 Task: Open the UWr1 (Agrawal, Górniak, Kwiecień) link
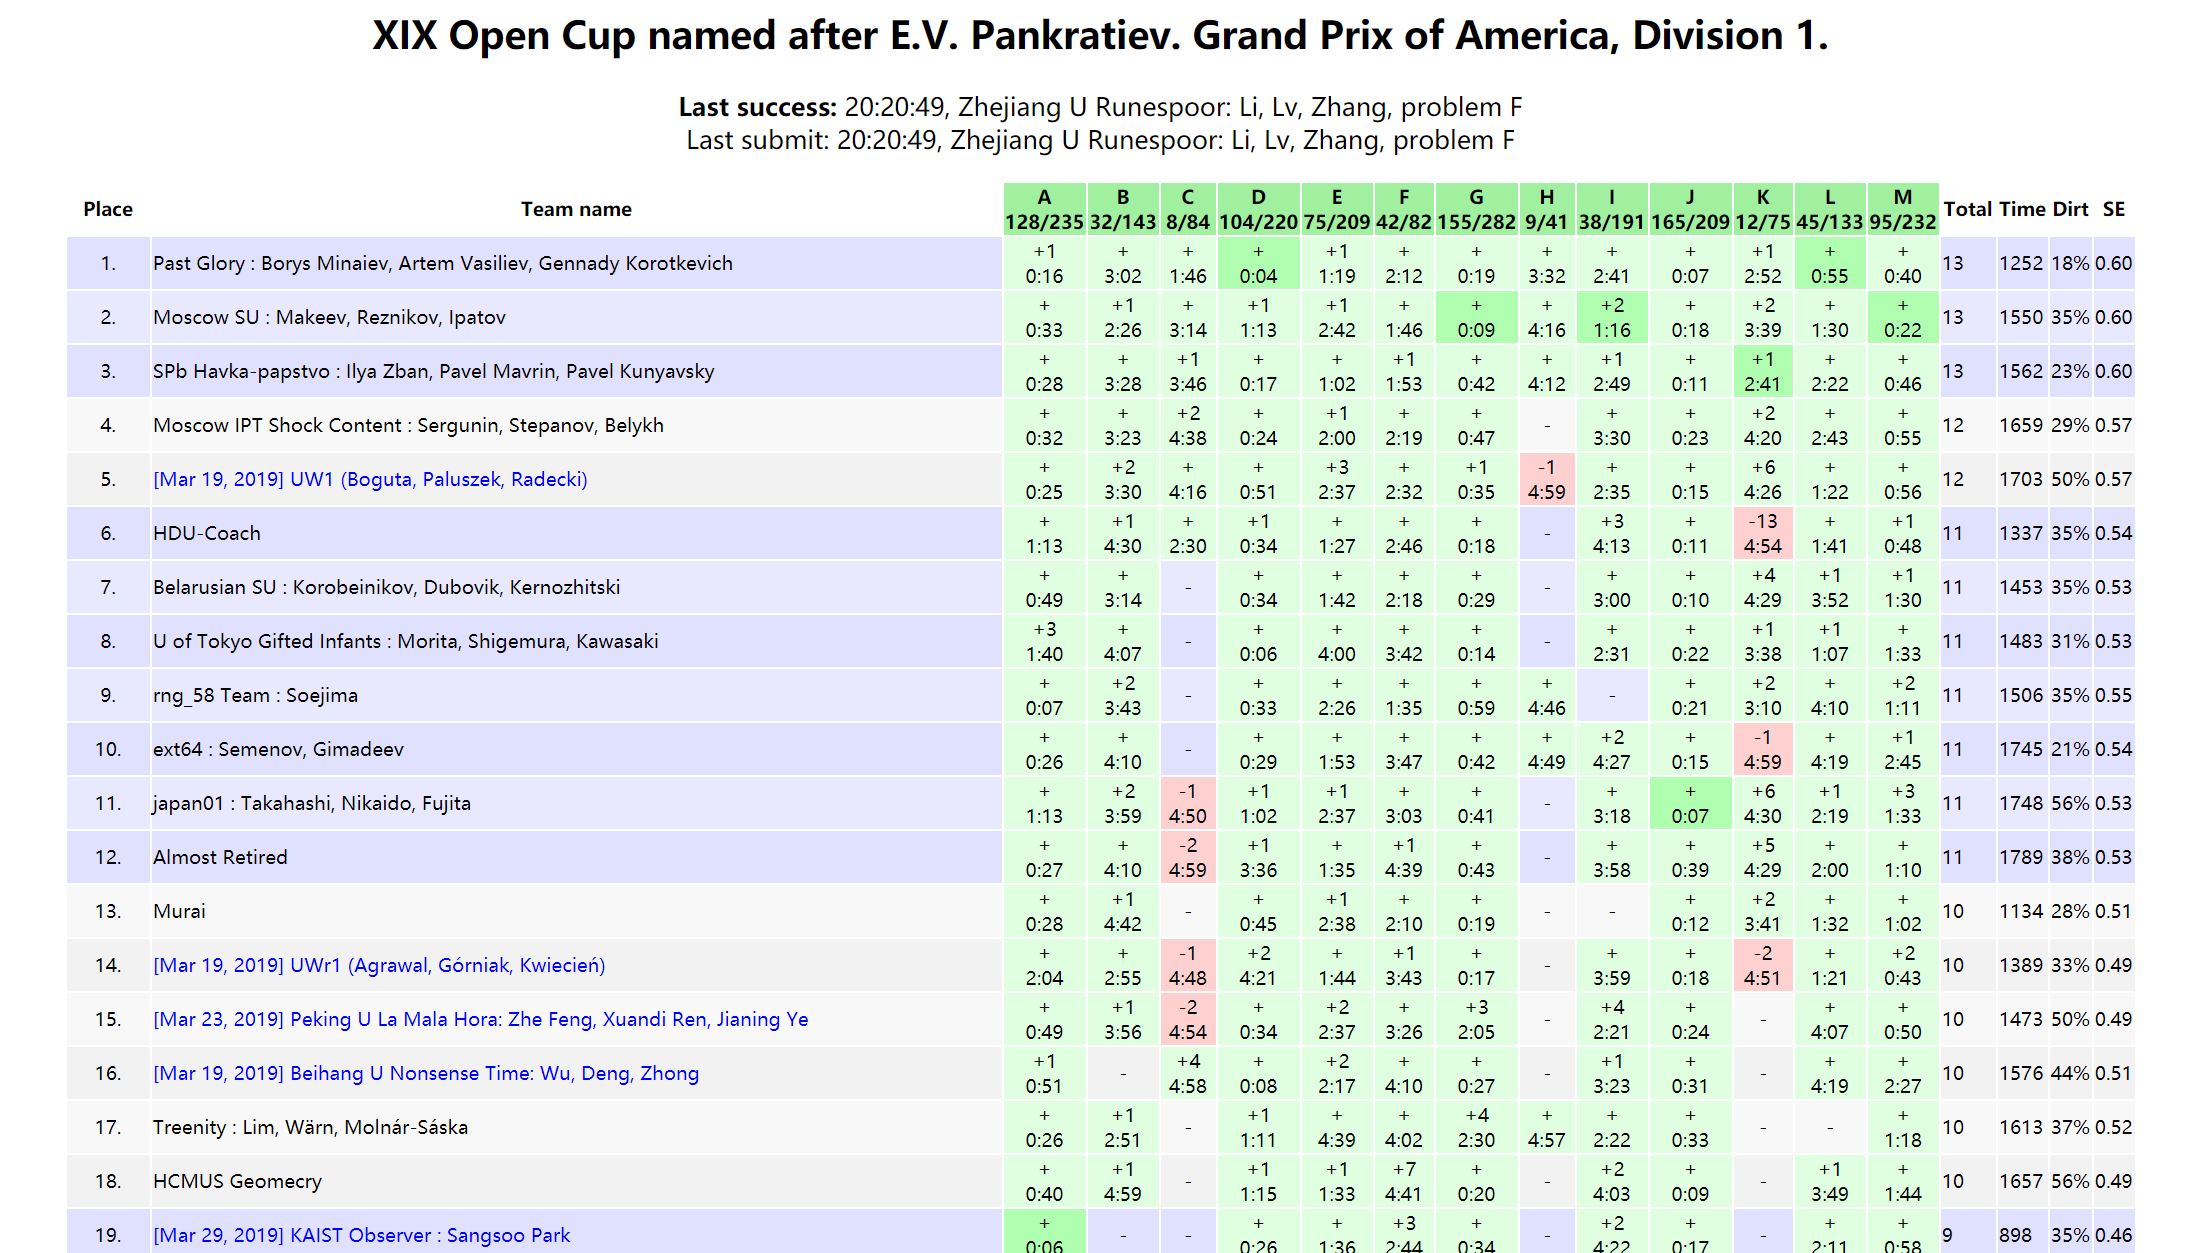(379, 965)
